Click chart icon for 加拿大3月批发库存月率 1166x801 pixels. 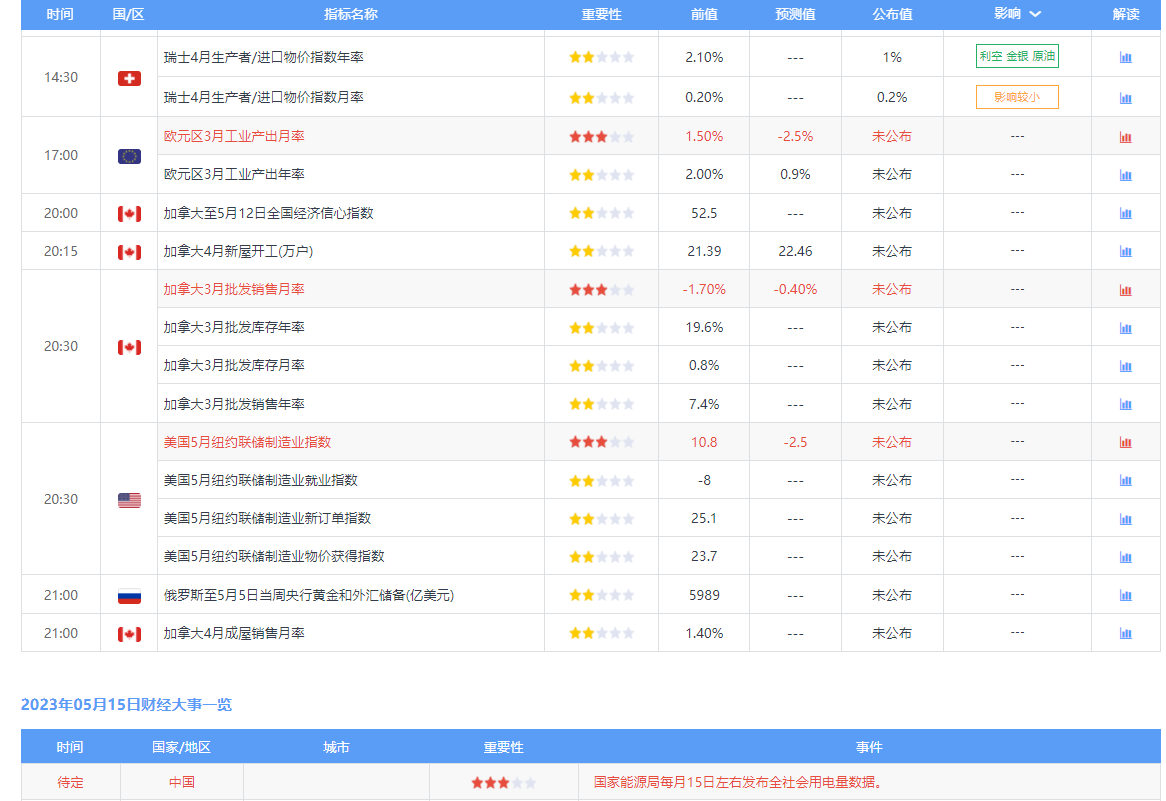point(1126,366)
